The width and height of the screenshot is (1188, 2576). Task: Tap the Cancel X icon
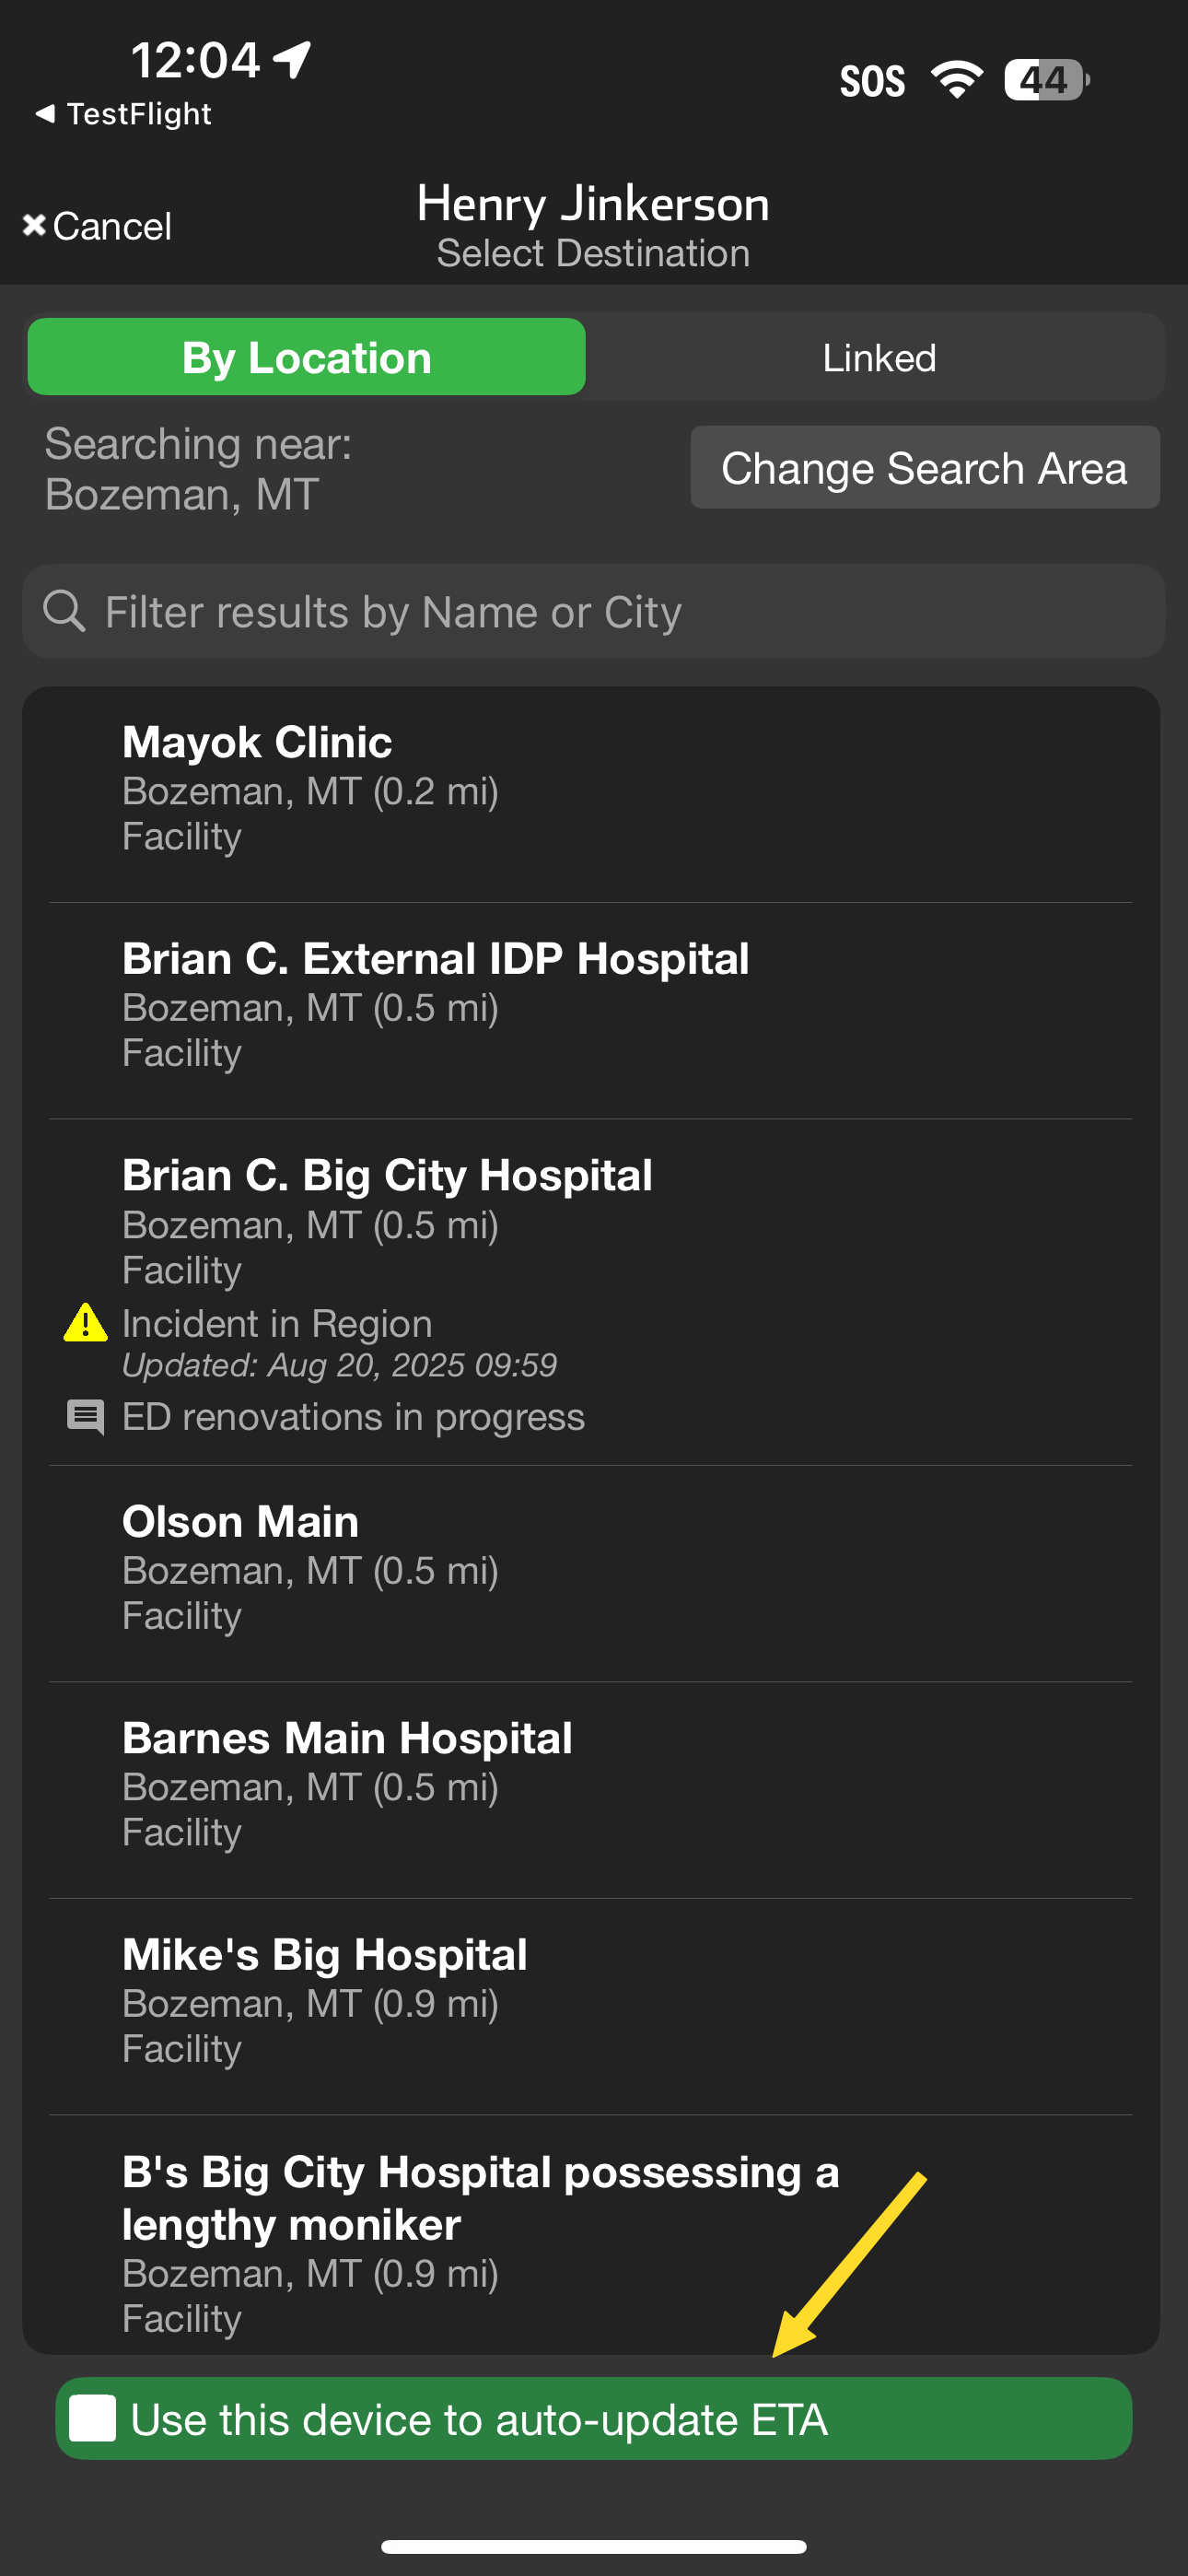coord(34,225)
